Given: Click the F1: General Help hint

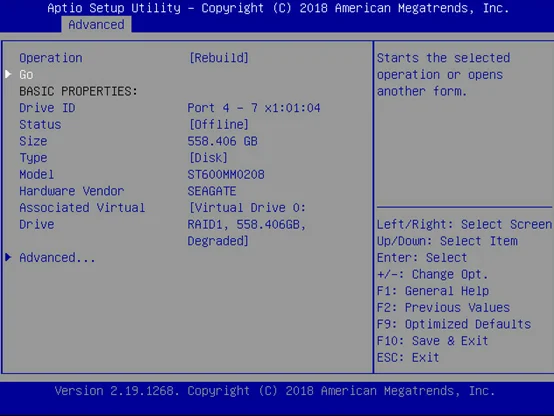Looking at the screenshot, I should pos(433,291).
